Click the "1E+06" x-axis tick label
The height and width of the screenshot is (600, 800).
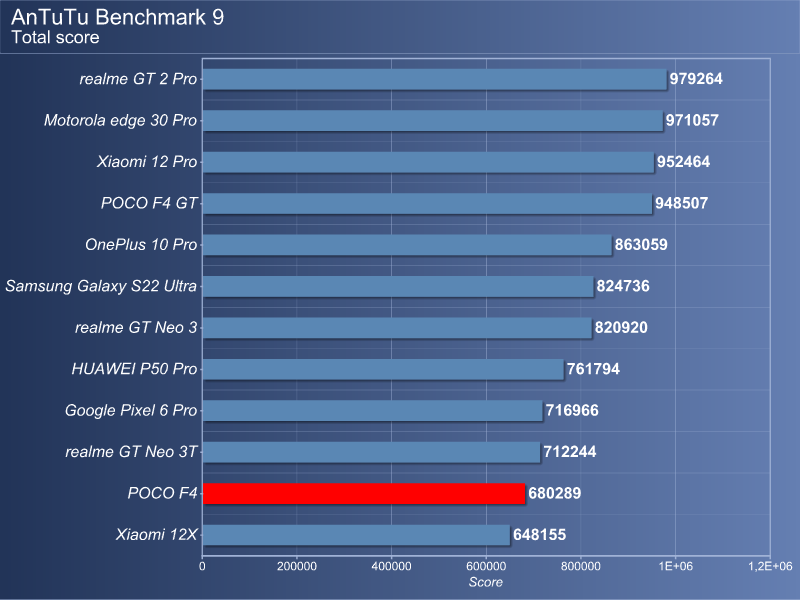[676, 566]
